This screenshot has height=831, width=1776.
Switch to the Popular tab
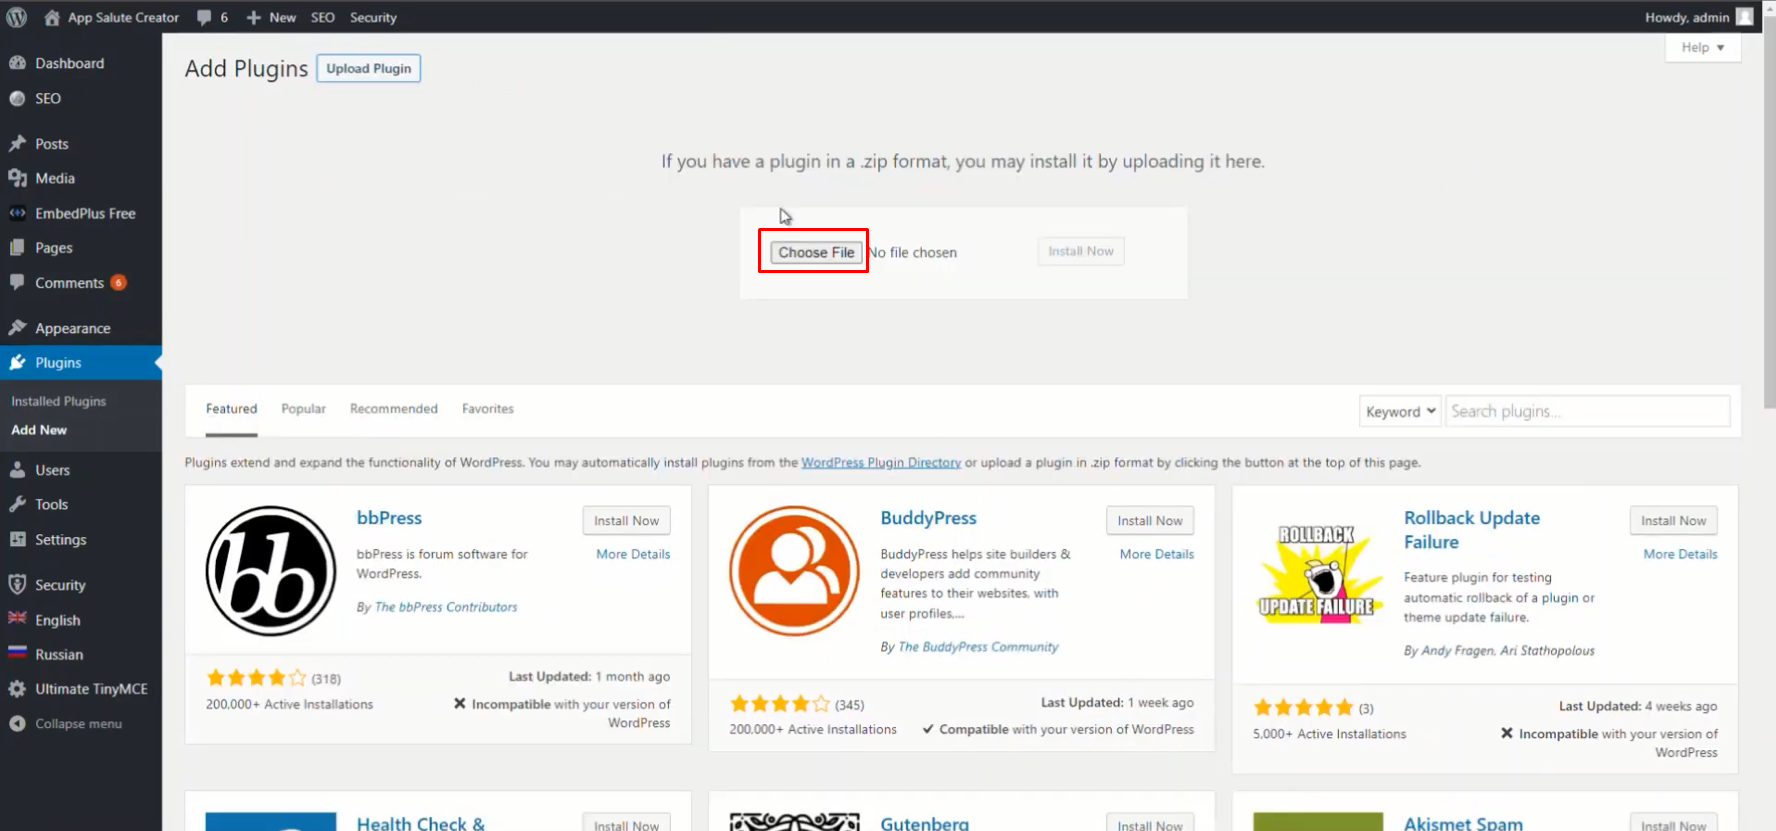(x=303, y=409)
